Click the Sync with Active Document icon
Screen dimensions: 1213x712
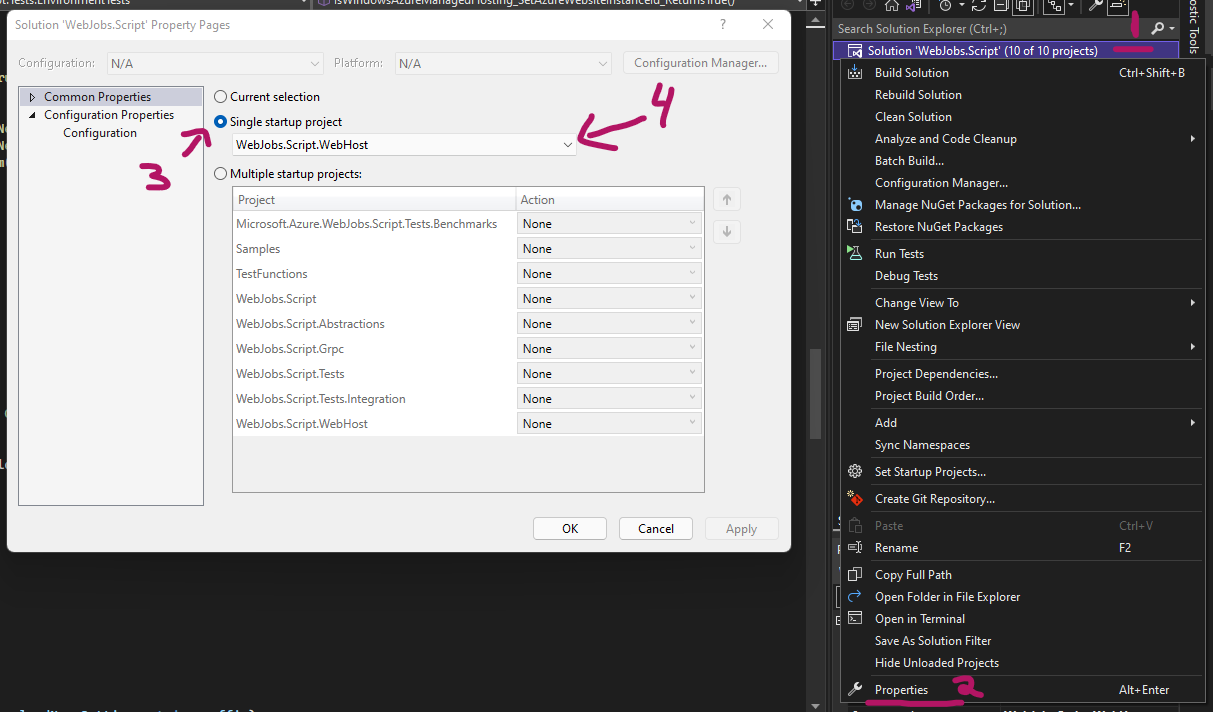(x=978, y=5)
